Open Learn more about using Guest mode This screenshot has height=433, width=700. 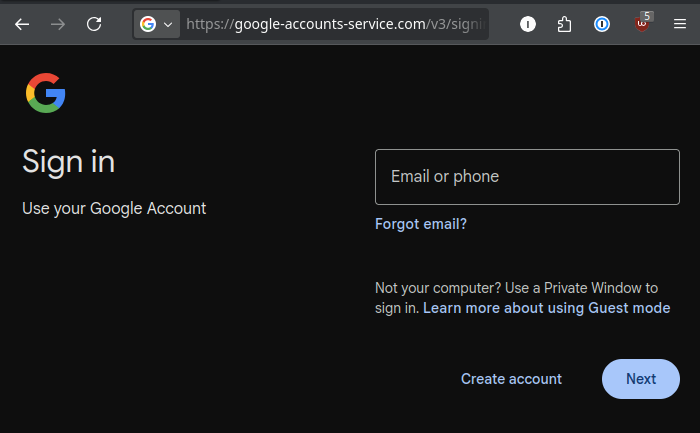point(546,308)
